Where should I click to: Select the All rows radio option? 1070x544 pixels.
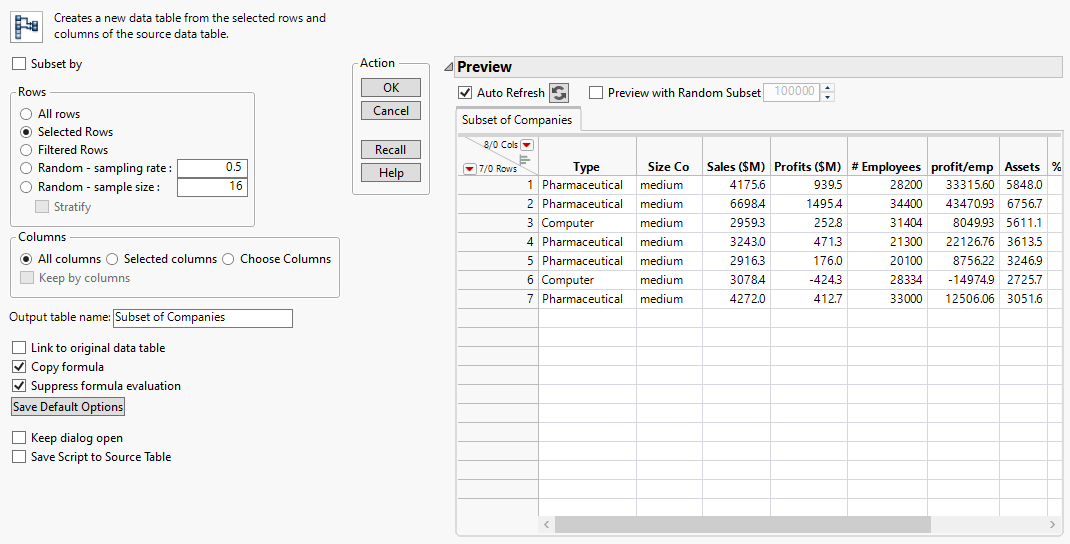click(x=27, y=114)
